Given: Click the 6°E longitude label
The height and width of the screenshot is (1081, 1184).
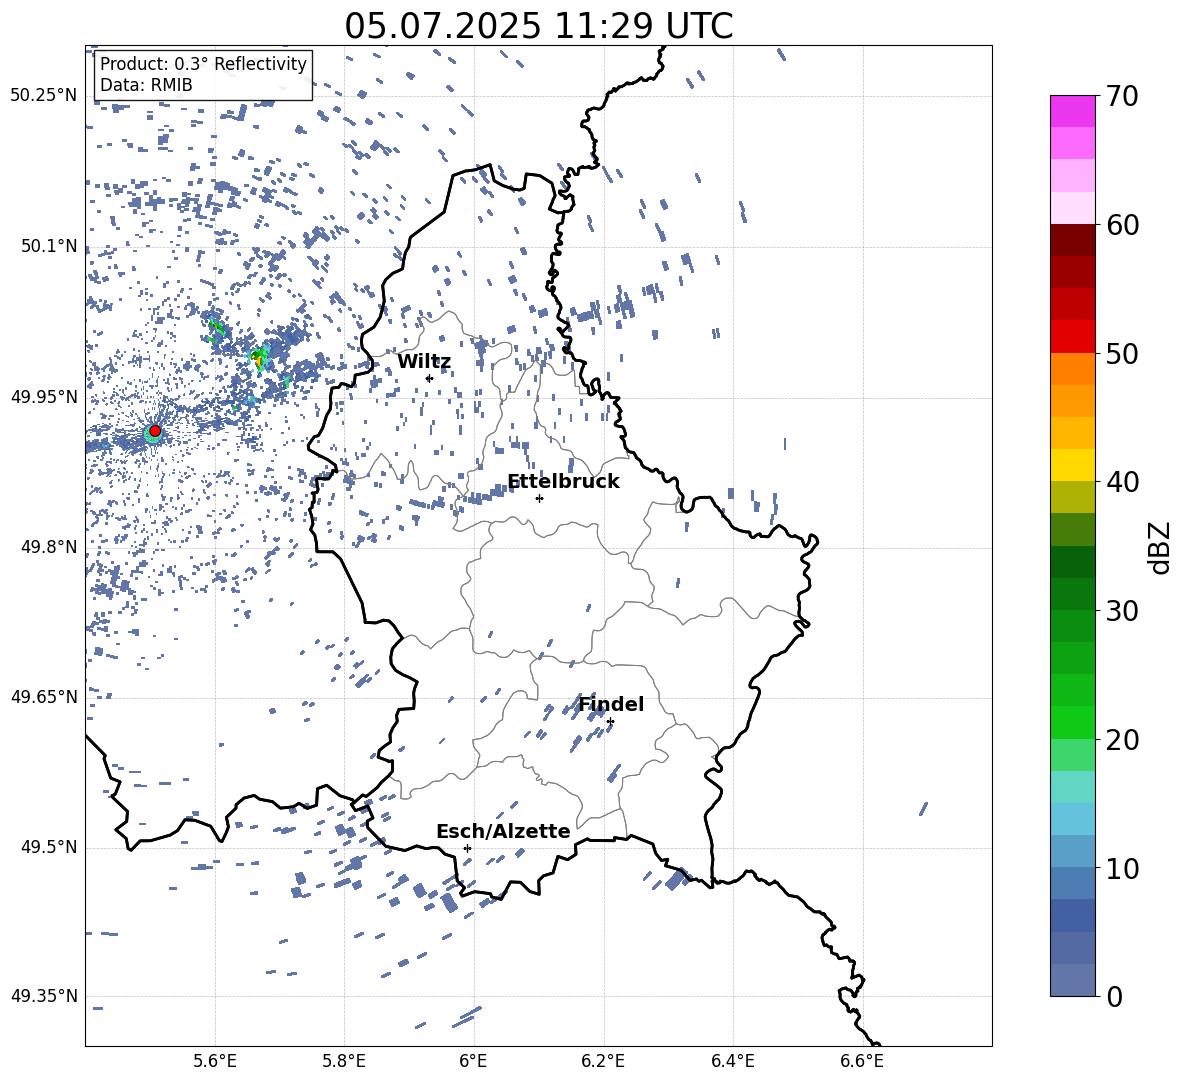Looking at the screenshot, I should (473, 1061).
